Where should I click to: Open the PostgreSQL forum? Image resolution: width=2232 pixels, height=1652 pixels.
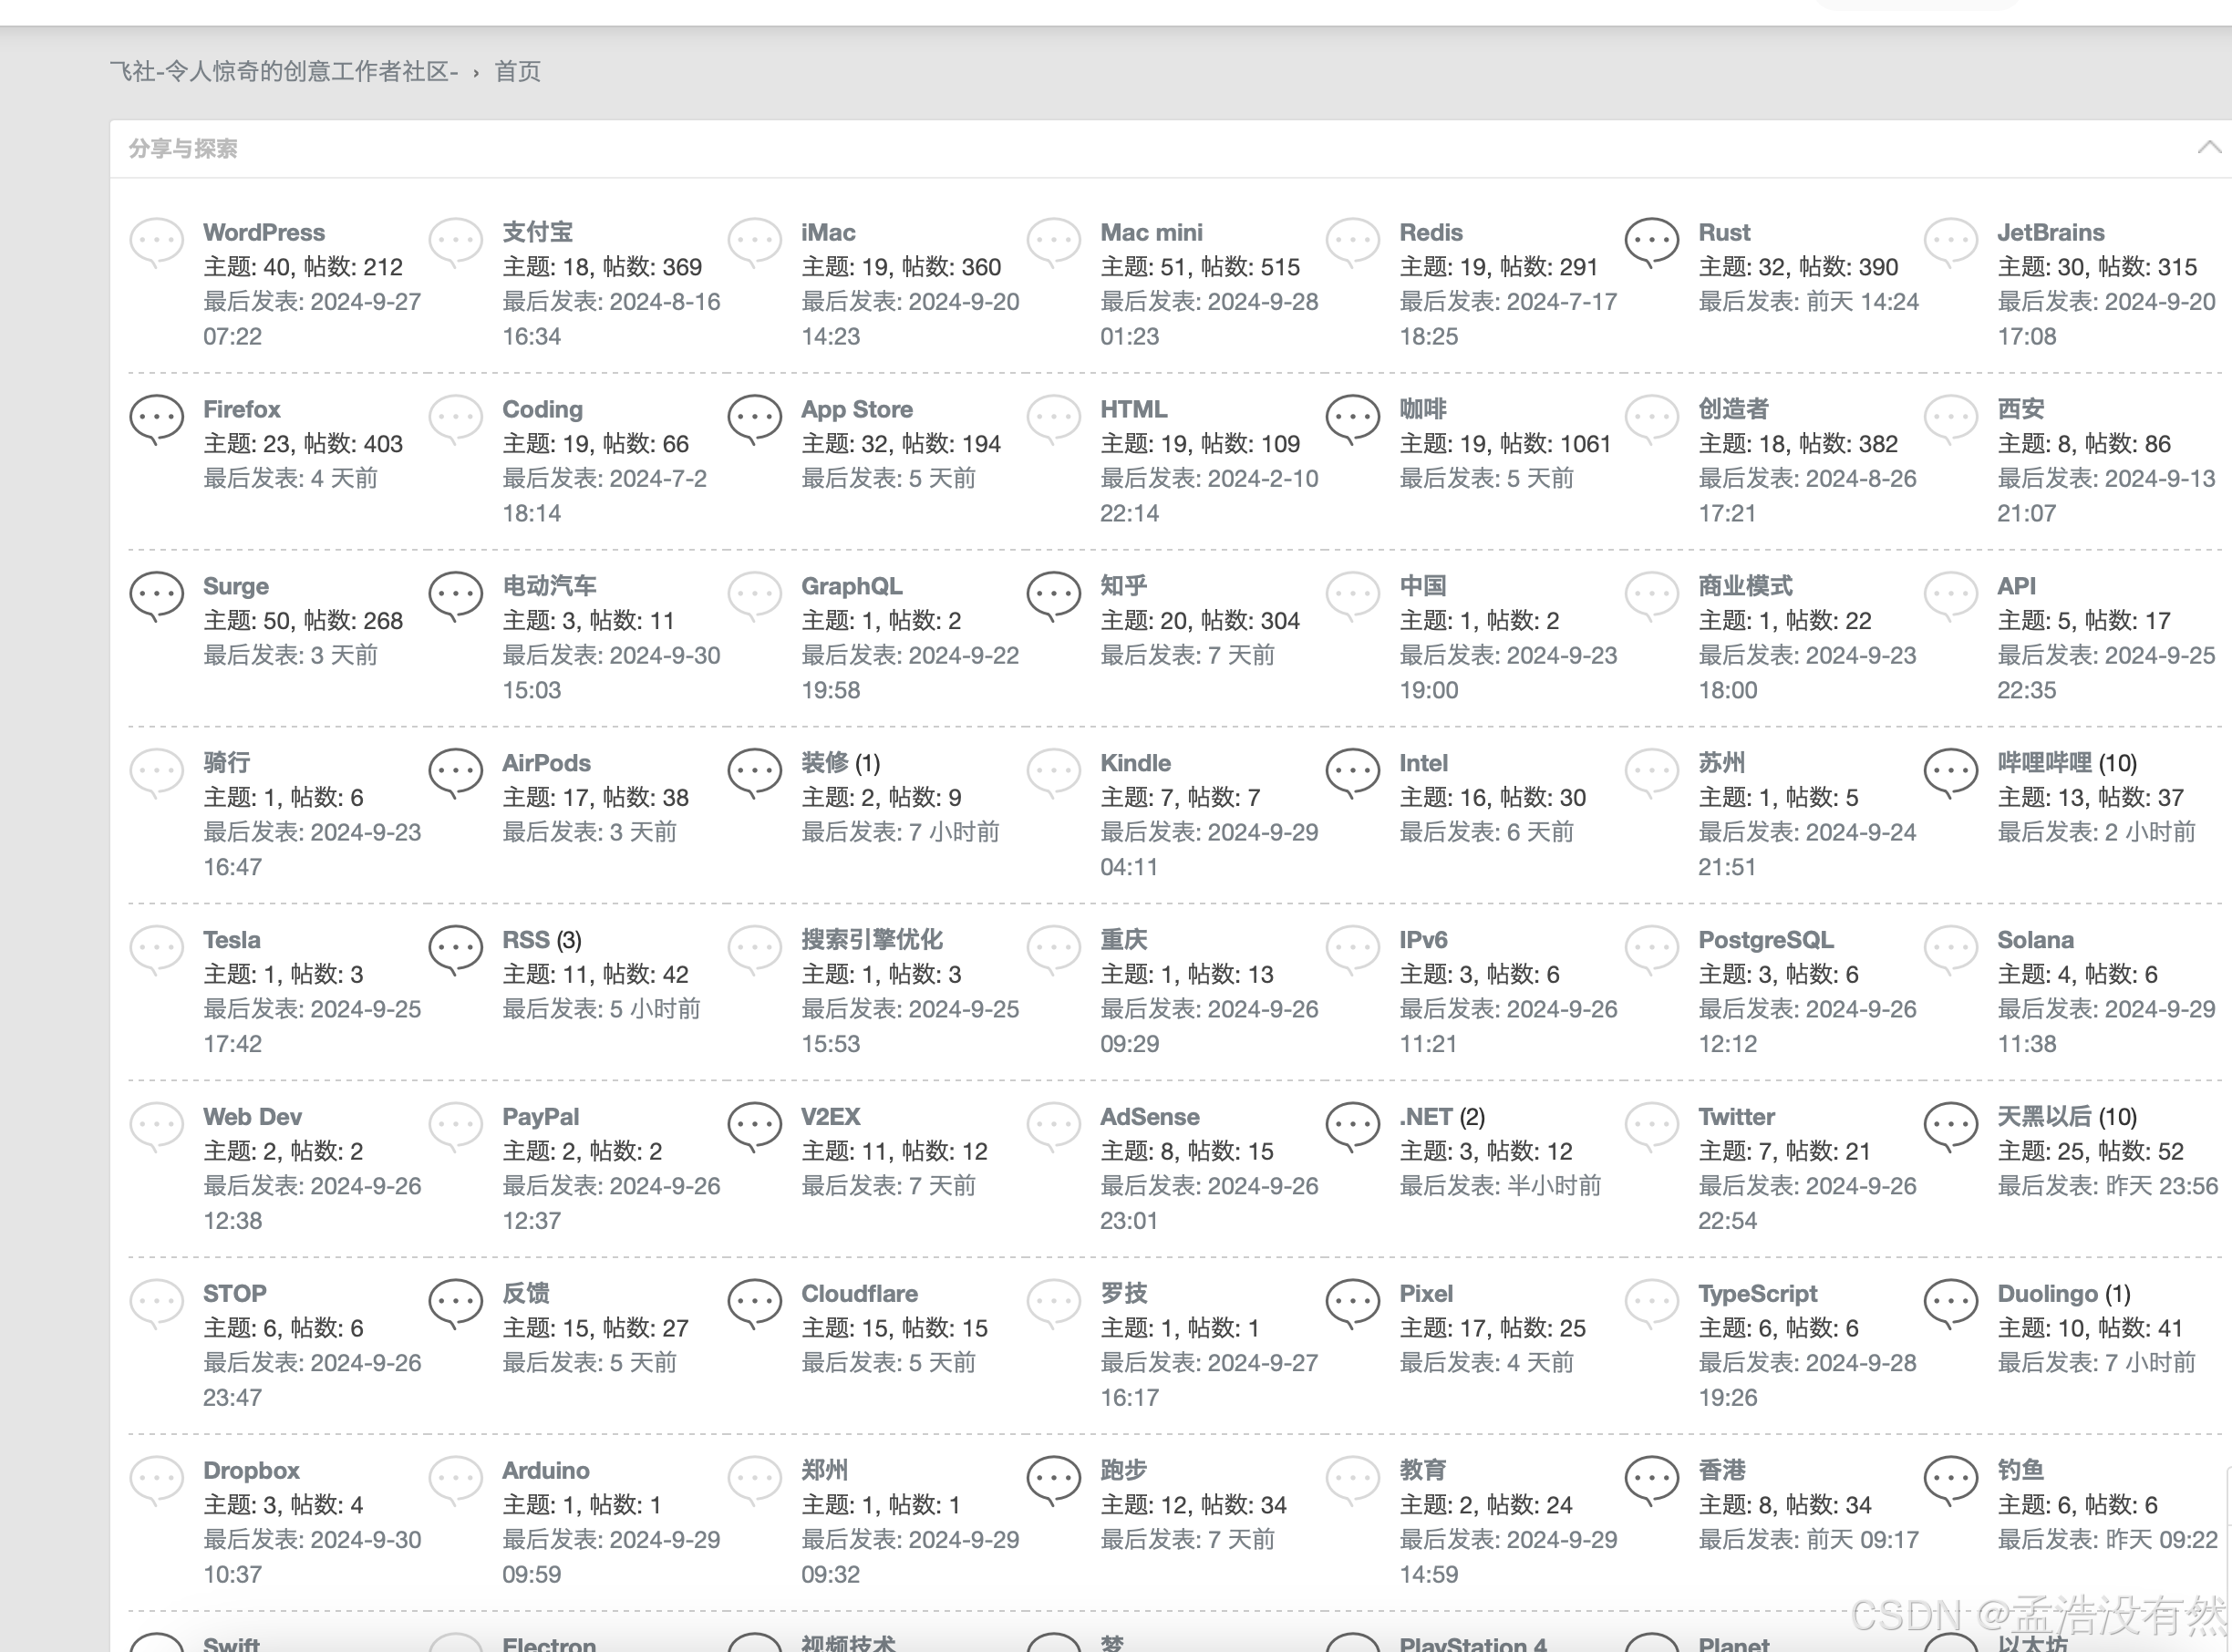(1765, 940)
